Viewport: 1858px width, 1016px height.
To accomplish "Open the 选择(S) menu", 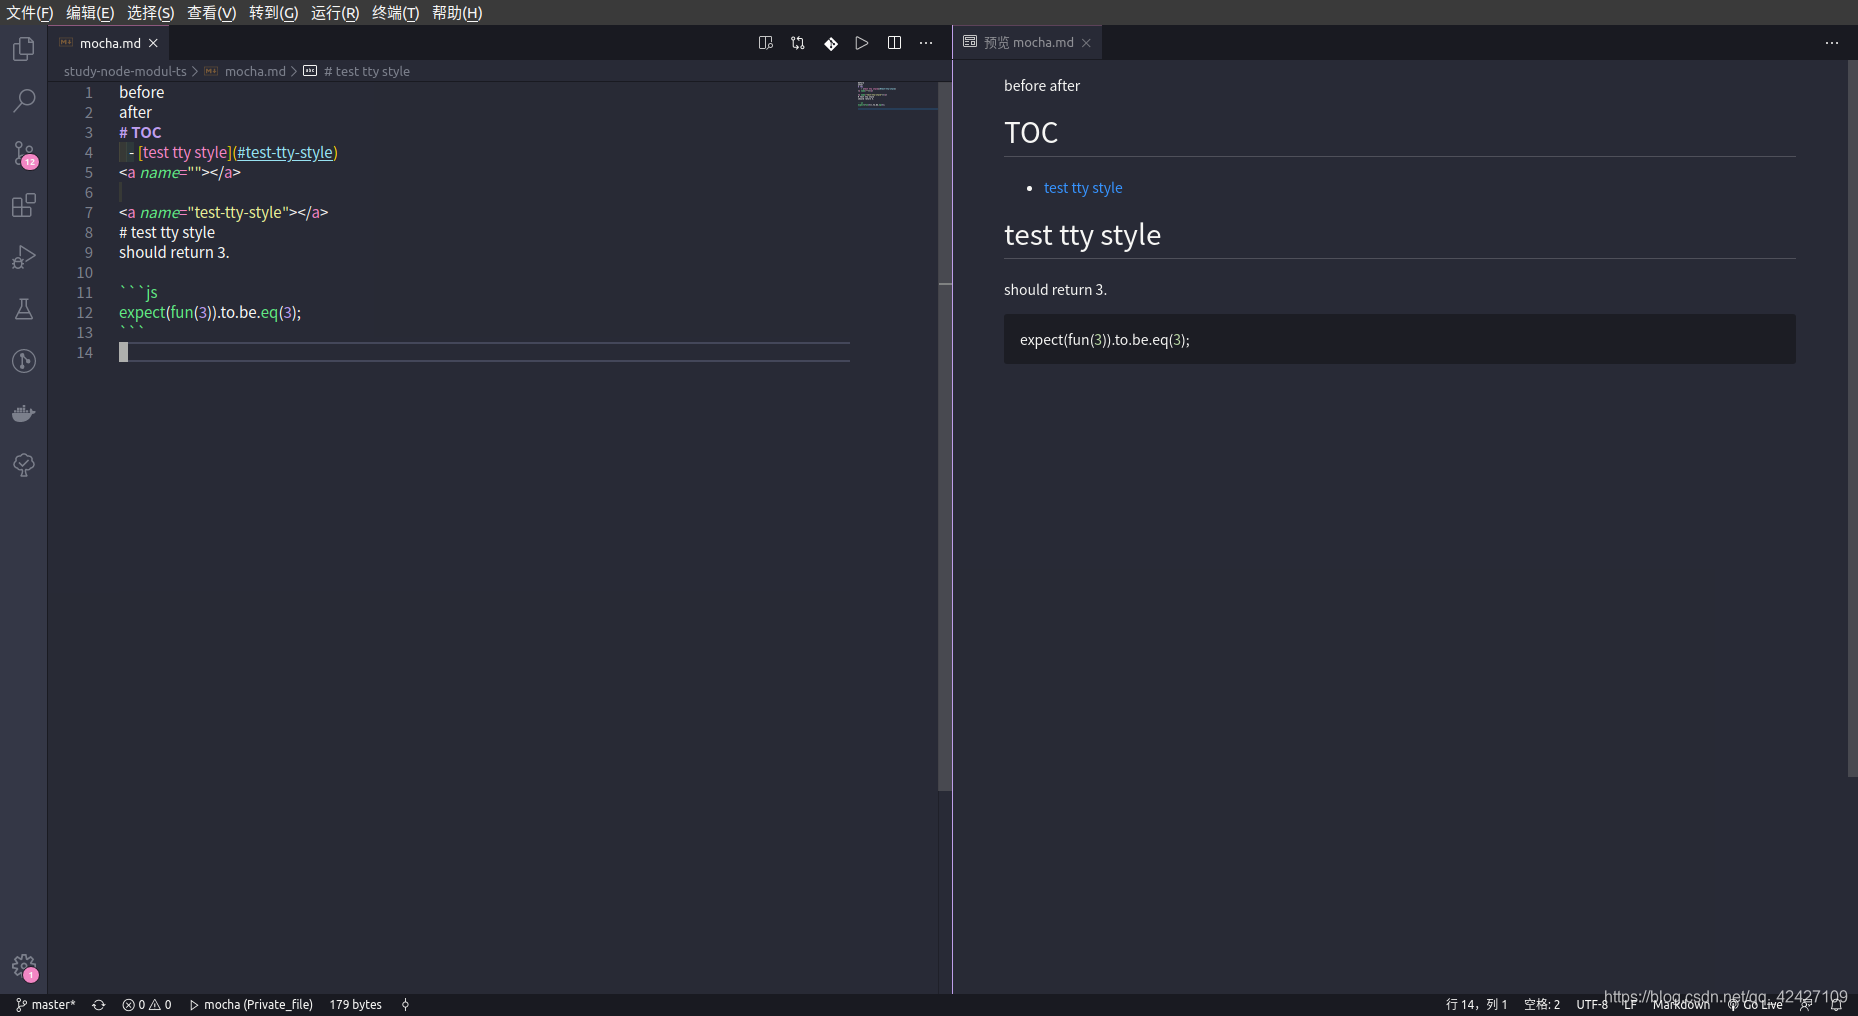I will click(150, 13).
